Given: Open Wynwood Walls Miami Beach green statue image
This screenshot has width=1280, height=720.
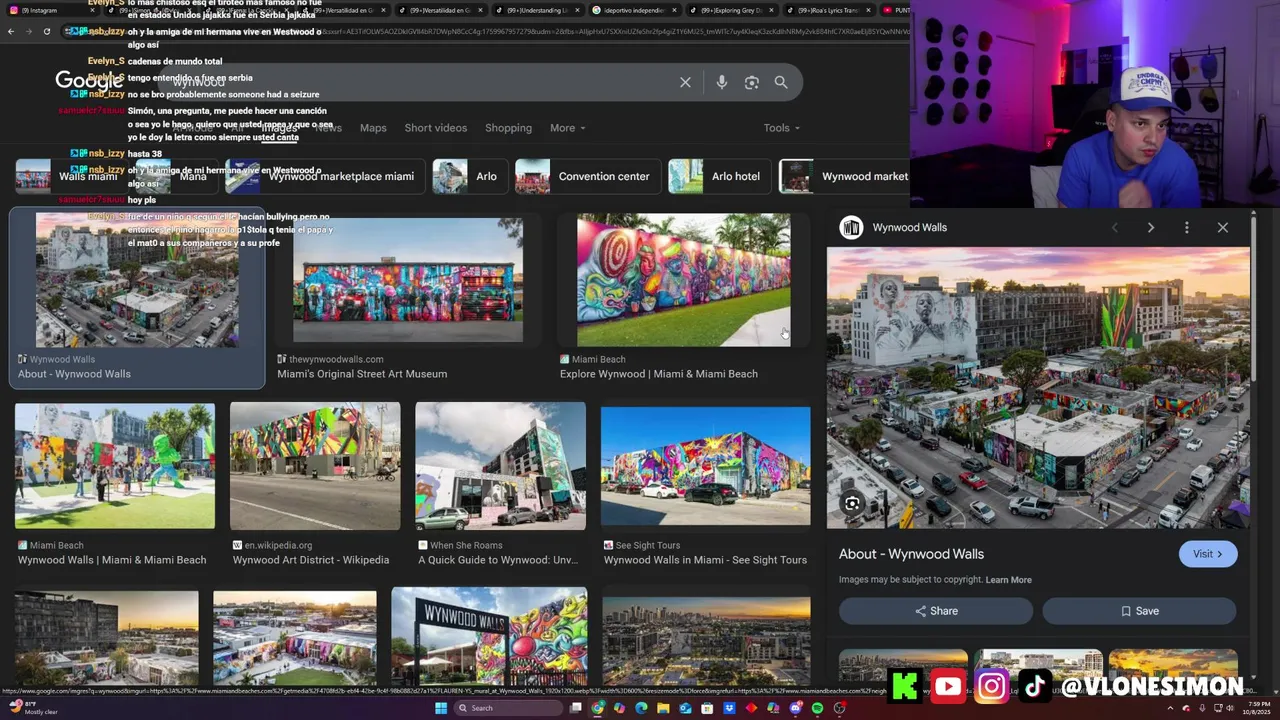Looking at the screenshot, I should [x=115, y=466].
